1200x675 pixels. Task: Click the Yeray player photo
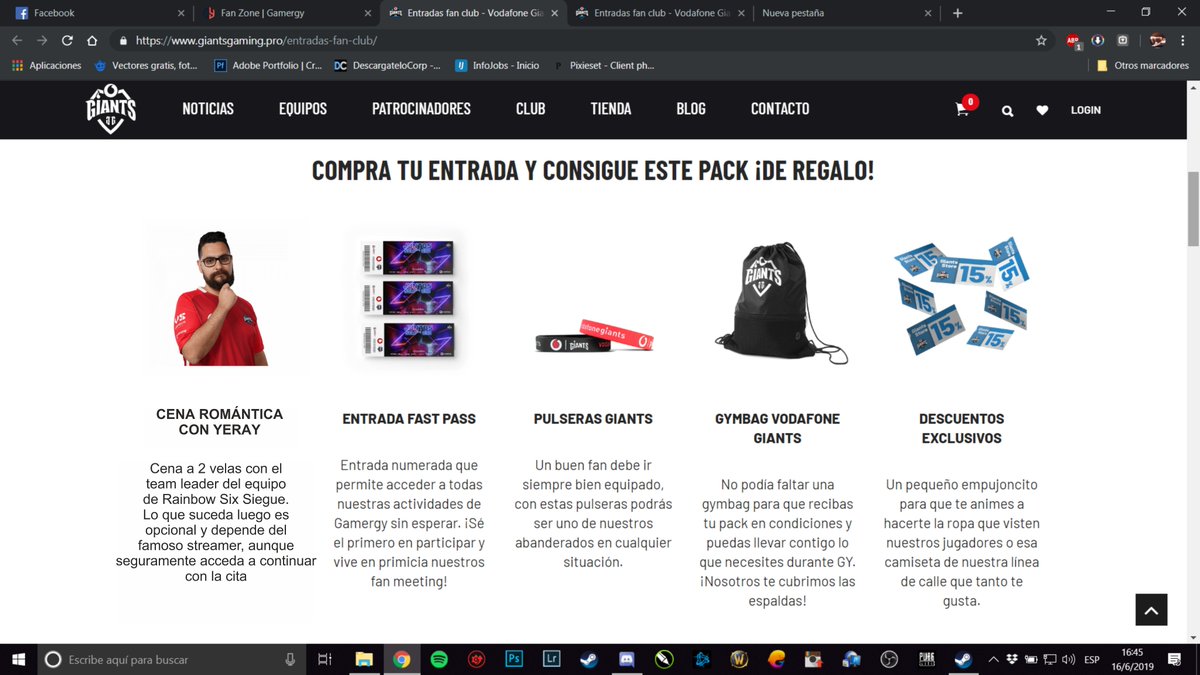pos(219,297)
